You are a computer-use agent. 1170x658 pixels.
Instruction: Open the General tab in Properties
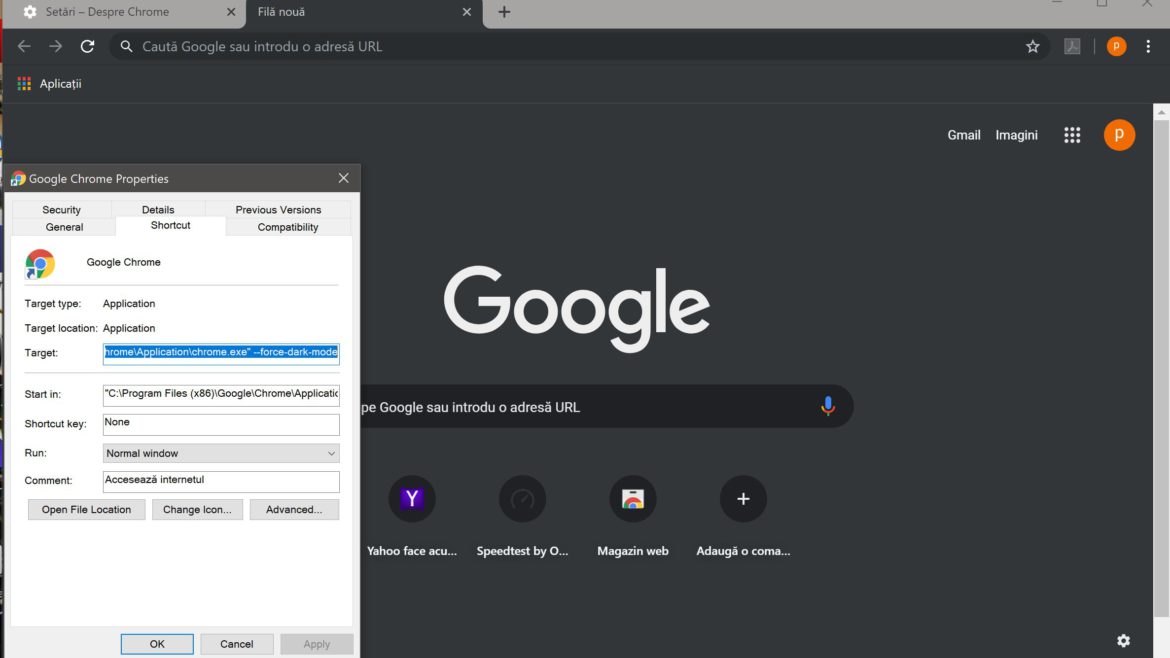(64, 227)
